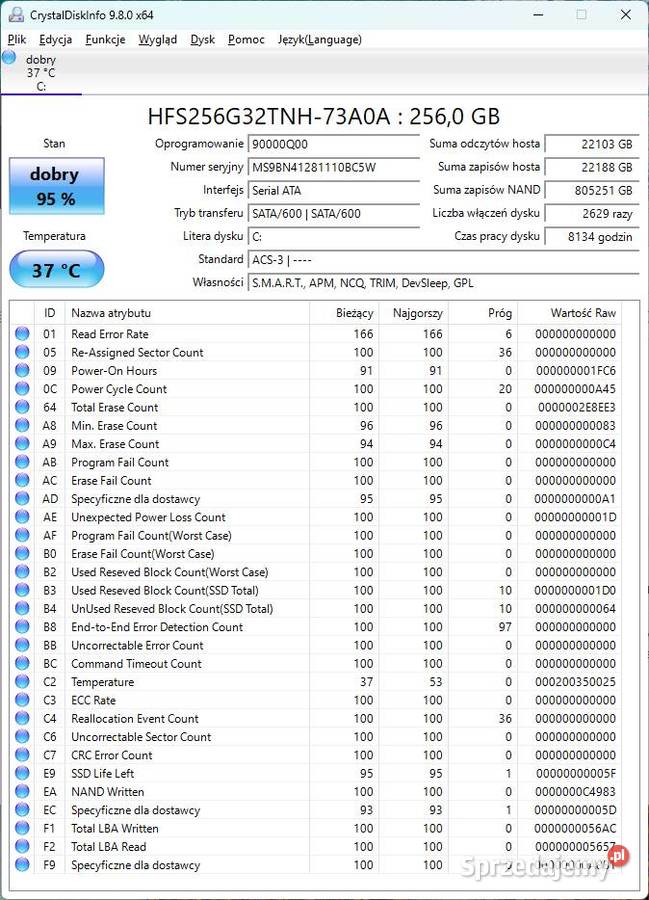Select the UnUsed Reseved Block Count(SSD Total) row
This screenshot has width=649, height=900.
click(x=316, y=608)
